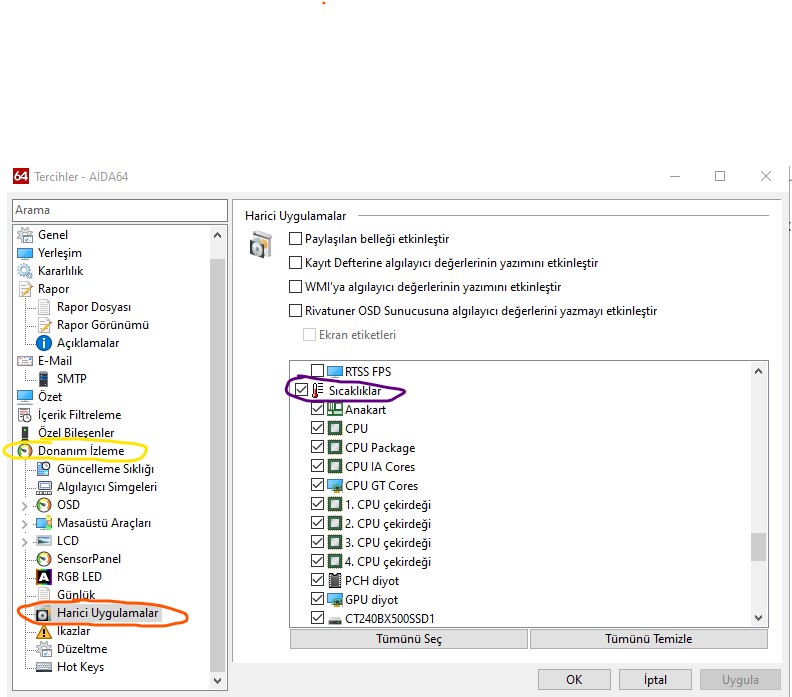Screen dimensions: 792x697
Task: Enable WMI'ya algılayıcı değerlerinin yazımını checkbox
Action: pyautogui.click(x=295, y=287)
